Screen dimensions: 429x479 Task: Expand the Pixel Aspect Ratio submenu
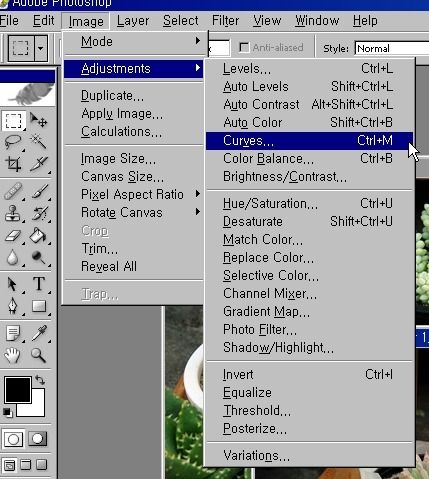click(133, 194)
